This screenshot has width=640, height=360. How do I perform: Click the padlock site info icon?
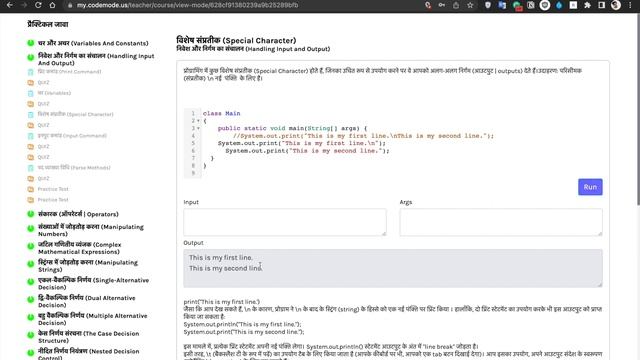point(70,5)
